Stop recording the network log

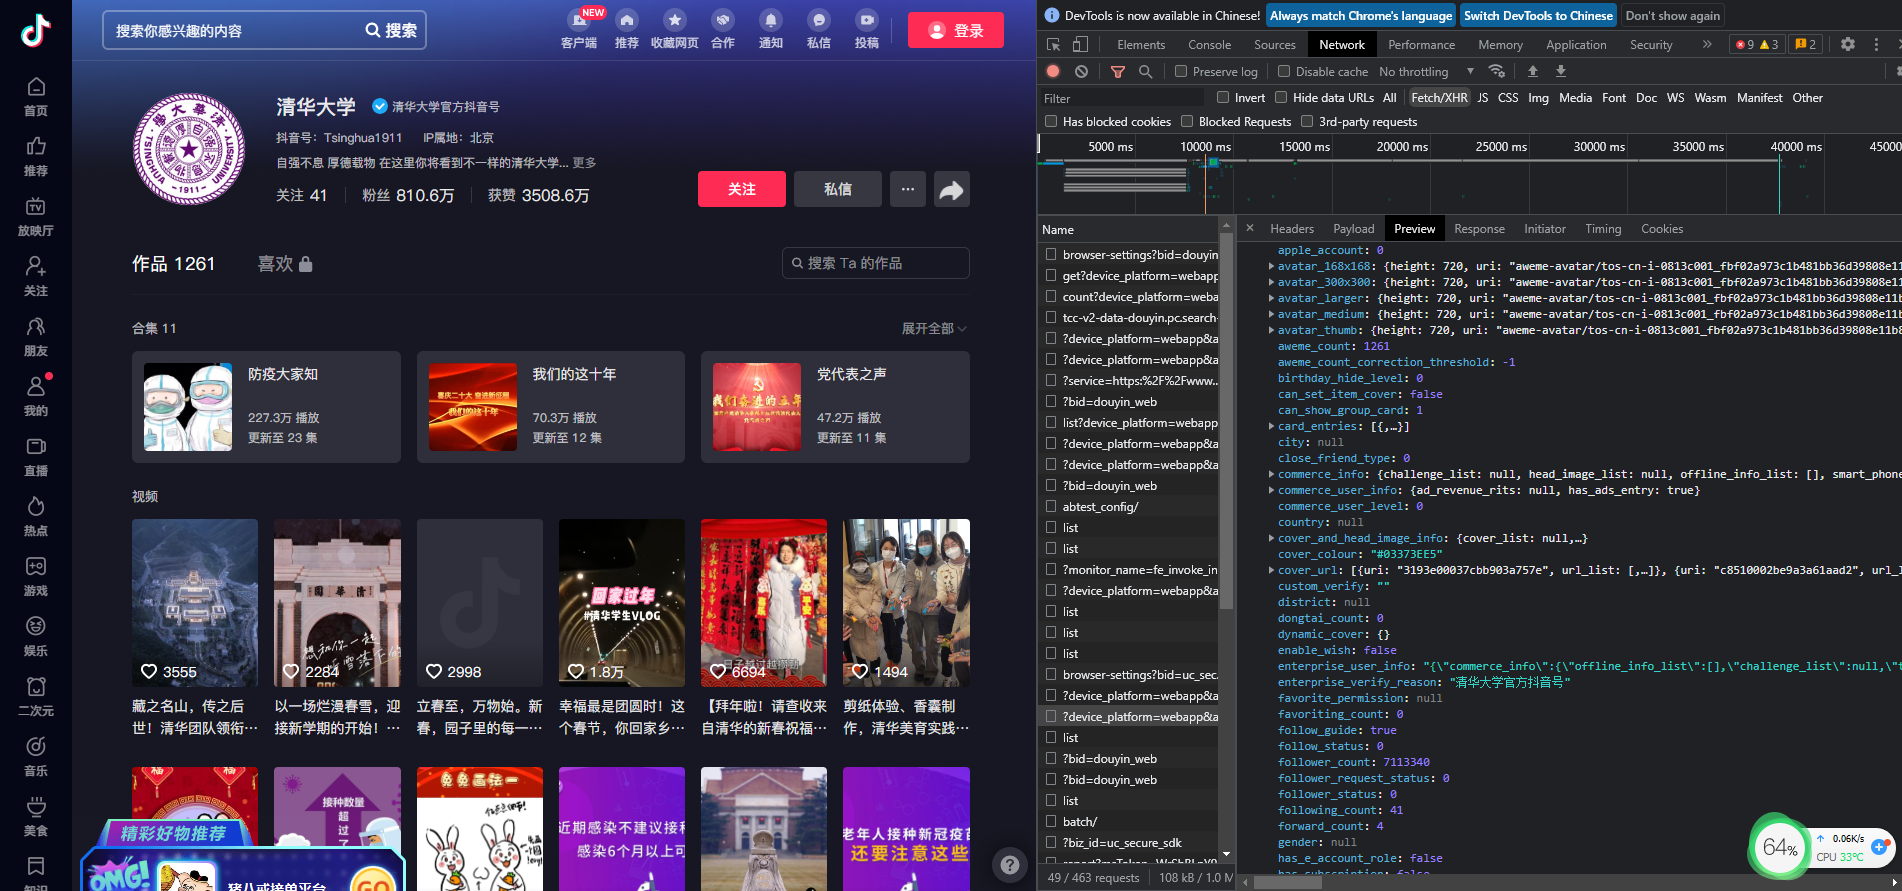click(1053, 71)
